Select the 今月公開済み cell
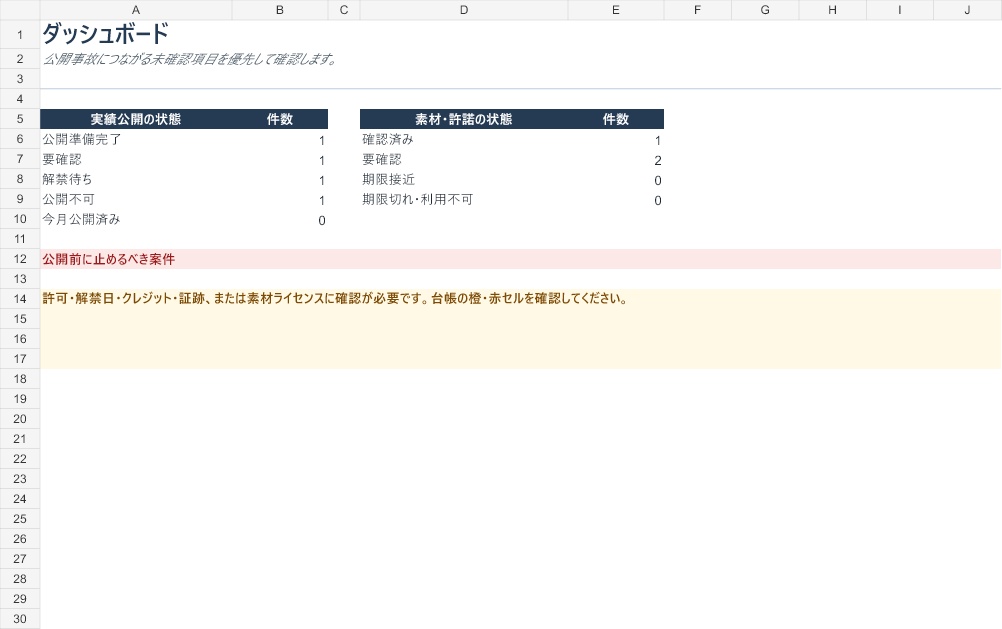1002x629 pixels. click(x=135, y=219)
